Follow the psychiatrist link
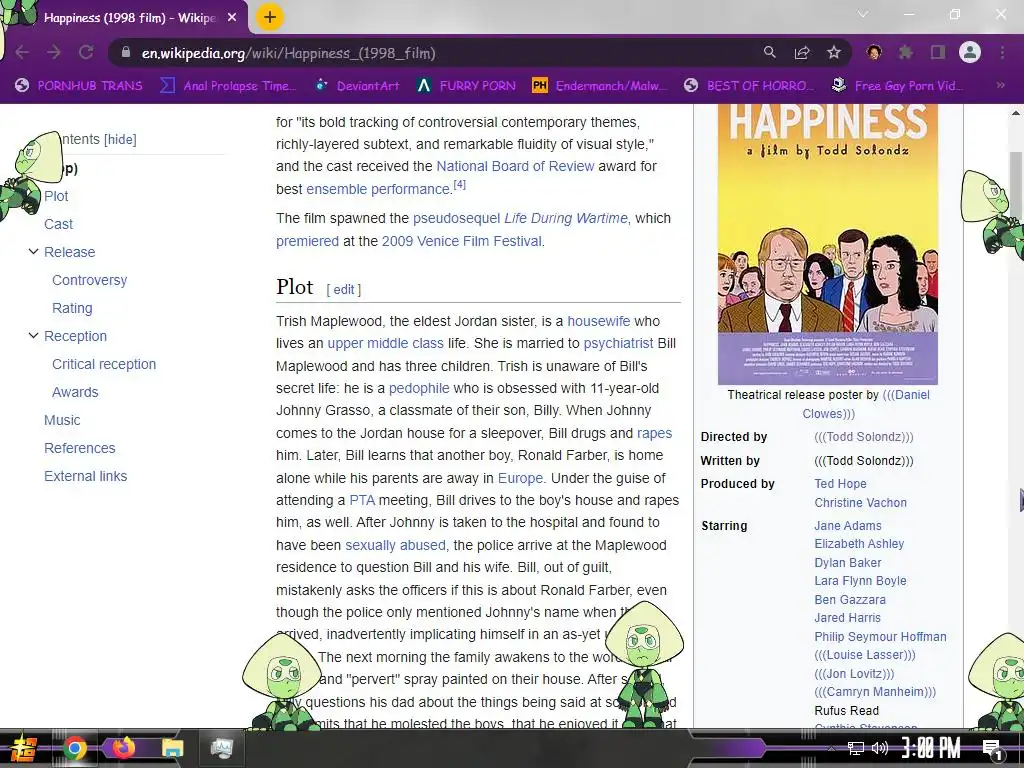Screen dimensions: 1024x768 pyautogui.click(x=618, y=344)
